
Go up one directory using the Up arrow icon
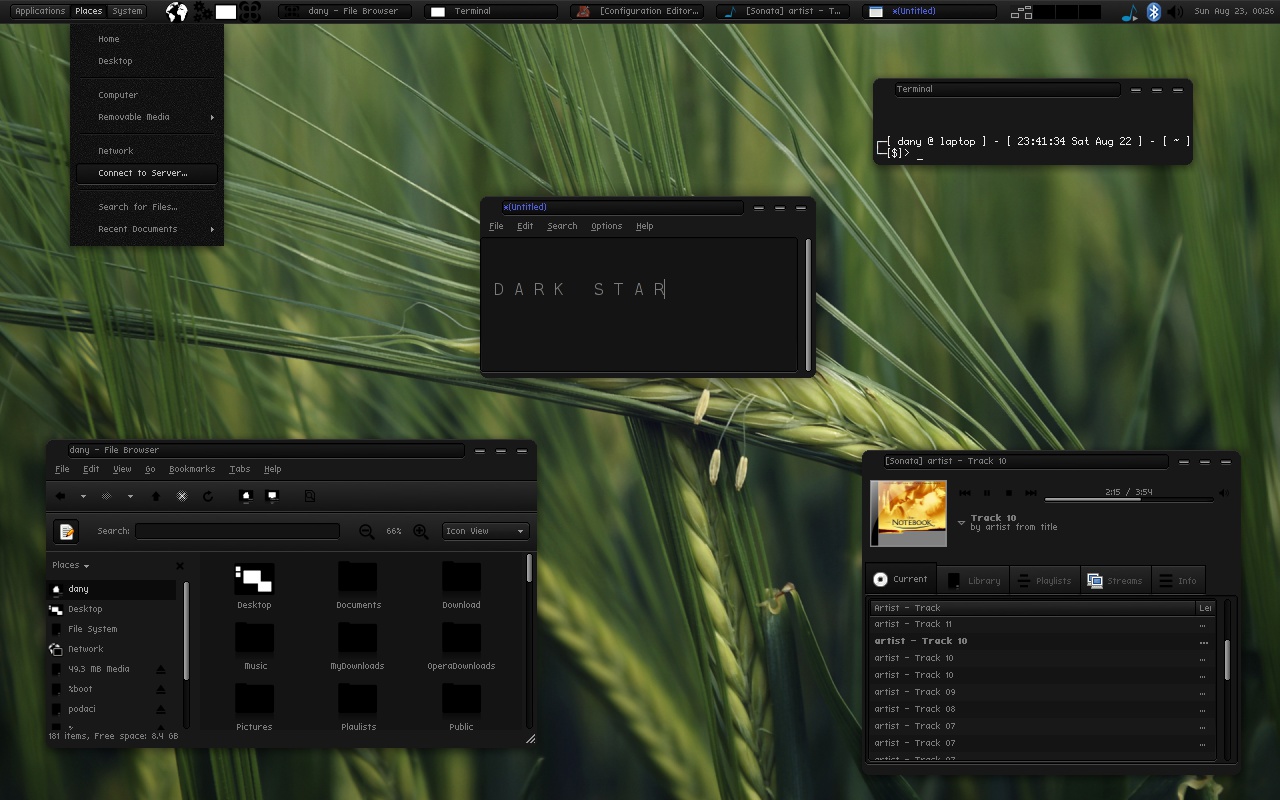coord(155,495)
